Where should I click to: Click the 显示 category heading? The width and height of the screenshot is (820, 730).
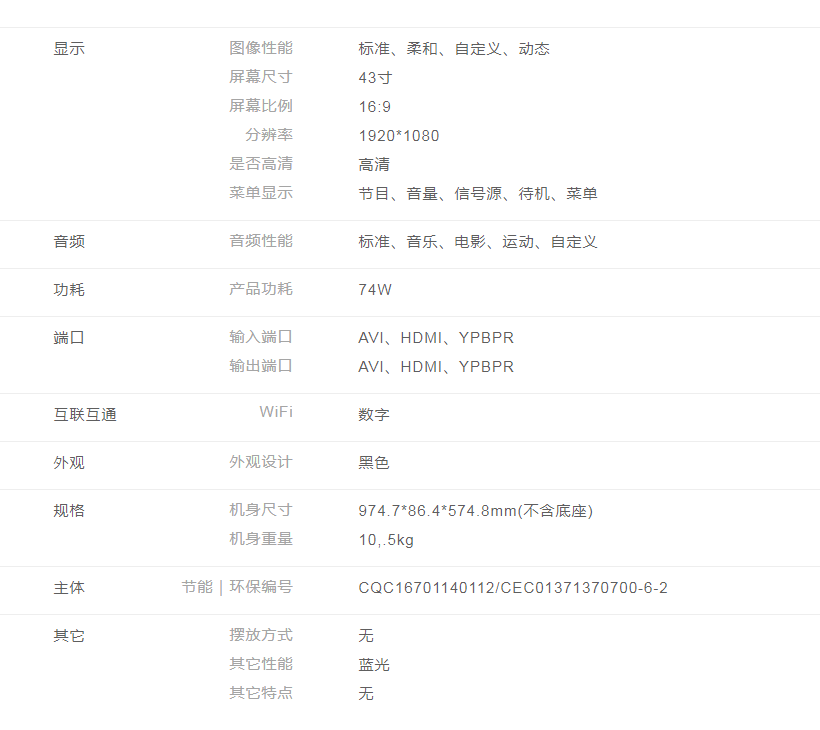tap(69, 49)
